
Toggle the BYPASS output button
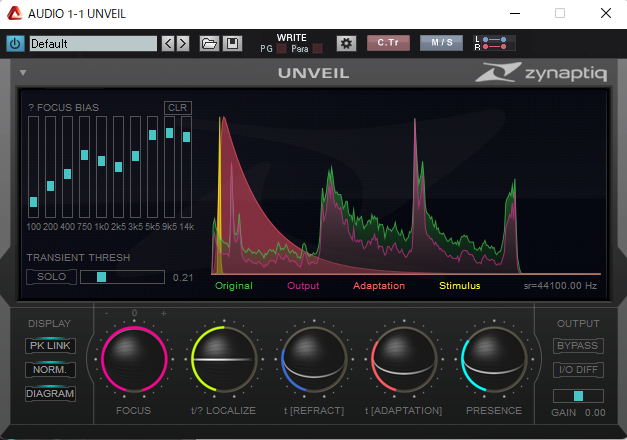(578, 346)
